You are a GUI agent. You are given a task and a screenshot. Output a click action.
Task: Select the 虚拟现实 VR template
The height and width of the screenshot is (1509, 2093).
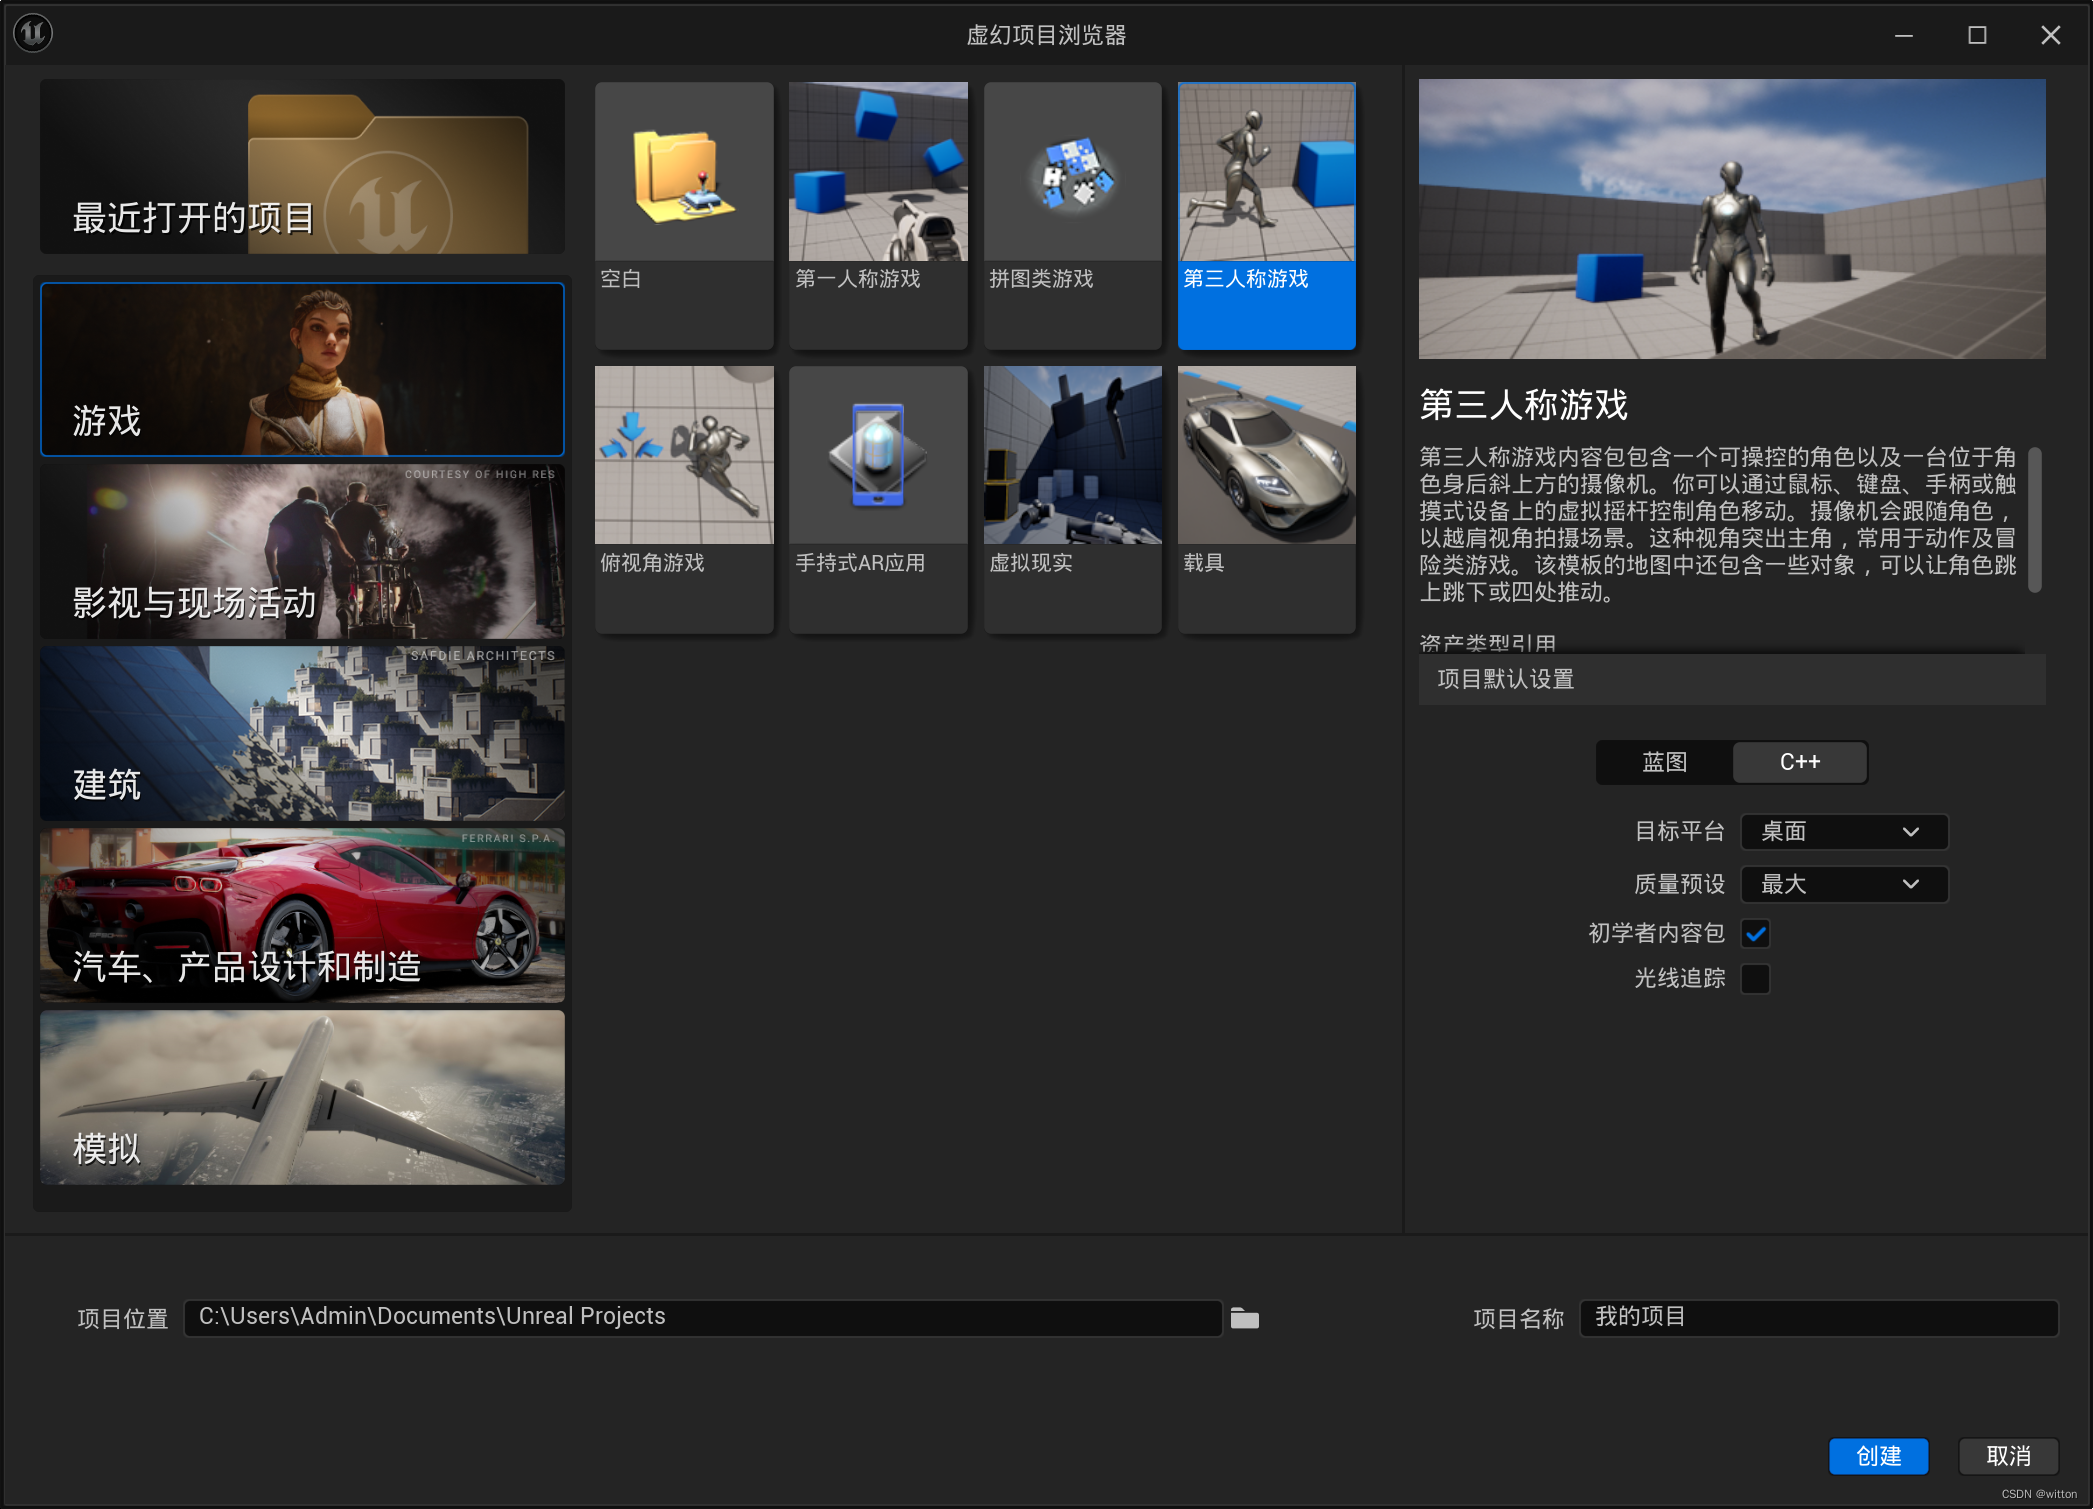[1072, 458]
